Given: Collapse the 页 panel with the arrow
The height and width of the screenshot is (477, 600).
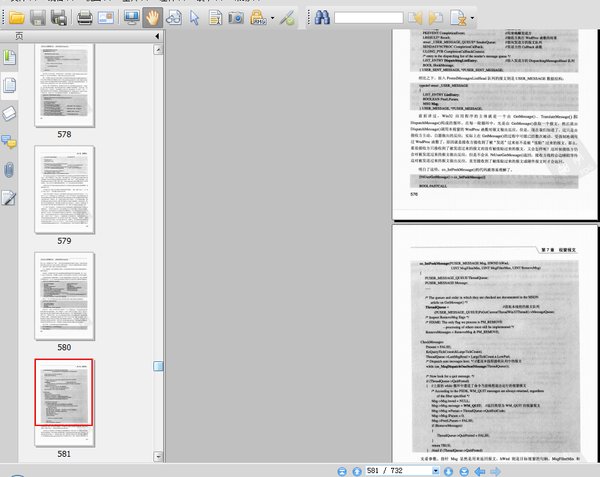Looking at the screenshot, I should click(x=157, y=36).
